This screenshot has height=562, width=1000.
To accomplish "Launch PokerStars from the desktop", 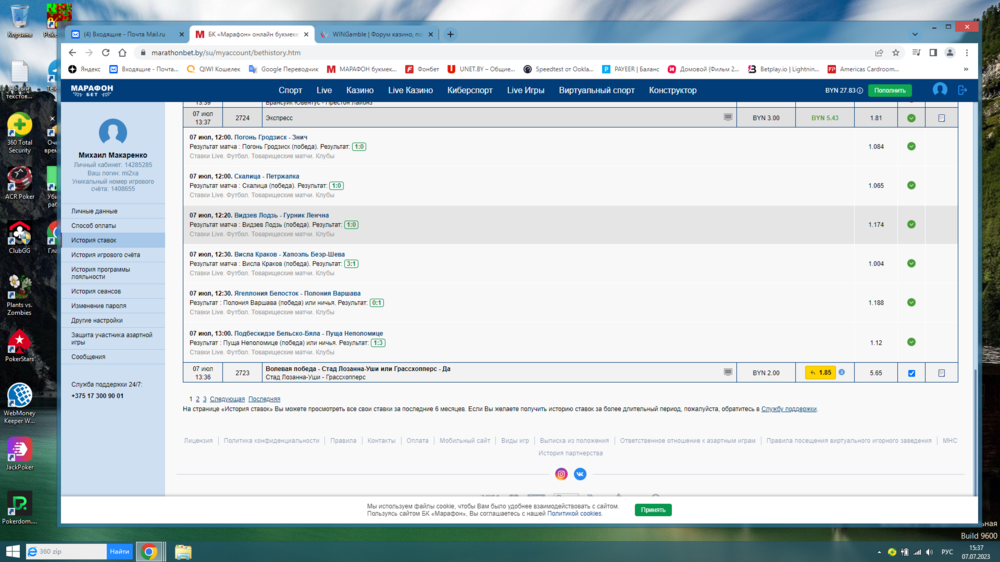I will pos(19,343).
